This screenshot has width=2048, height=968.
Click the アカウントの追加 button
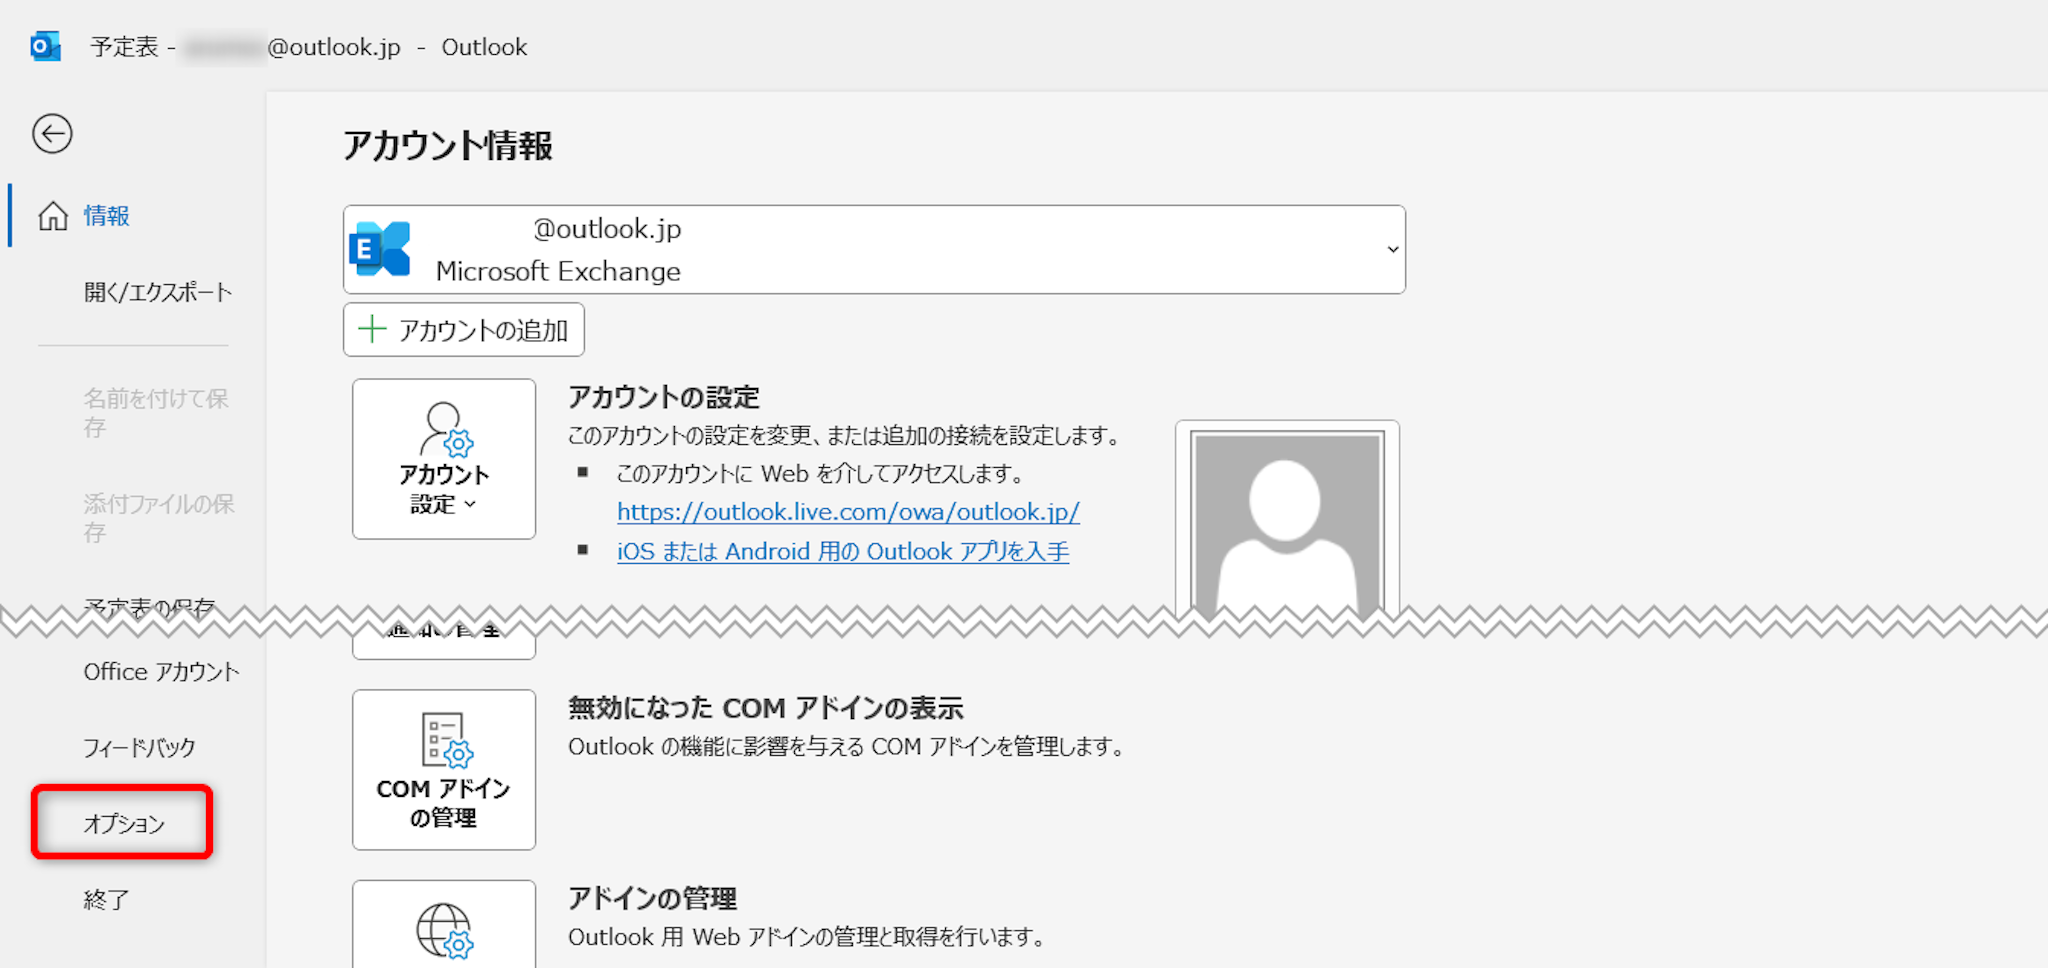tap(464, 330)
